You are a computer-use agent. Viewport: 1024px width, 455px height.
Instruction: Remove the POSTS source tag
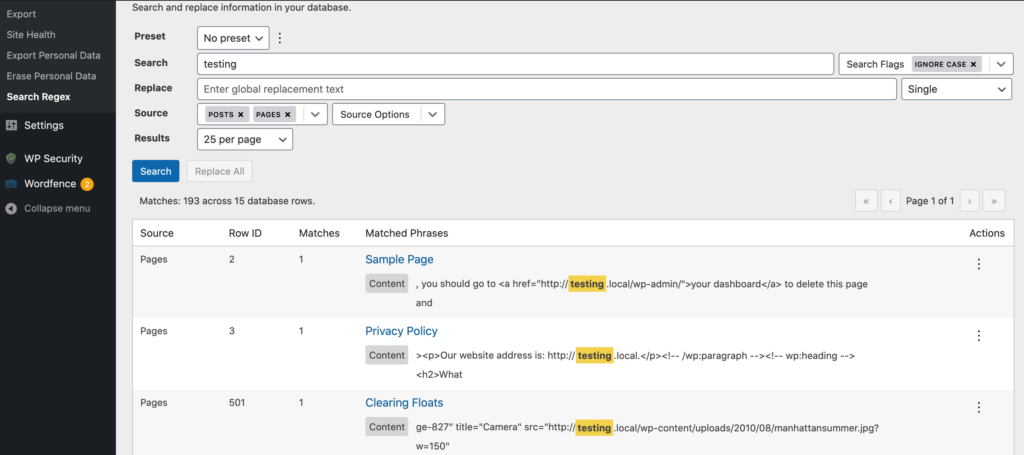pyautogui.click(x=241, y=115)
